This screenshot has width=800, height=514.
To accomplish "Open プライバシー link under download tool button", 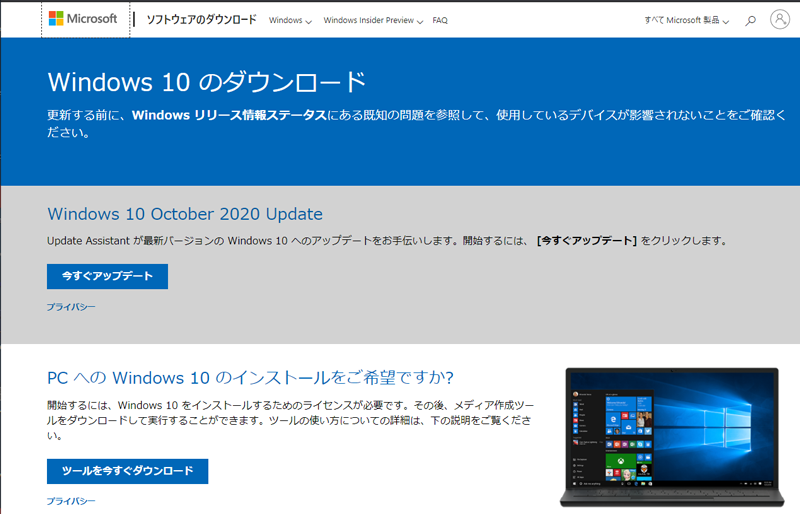I will [71, 501].
